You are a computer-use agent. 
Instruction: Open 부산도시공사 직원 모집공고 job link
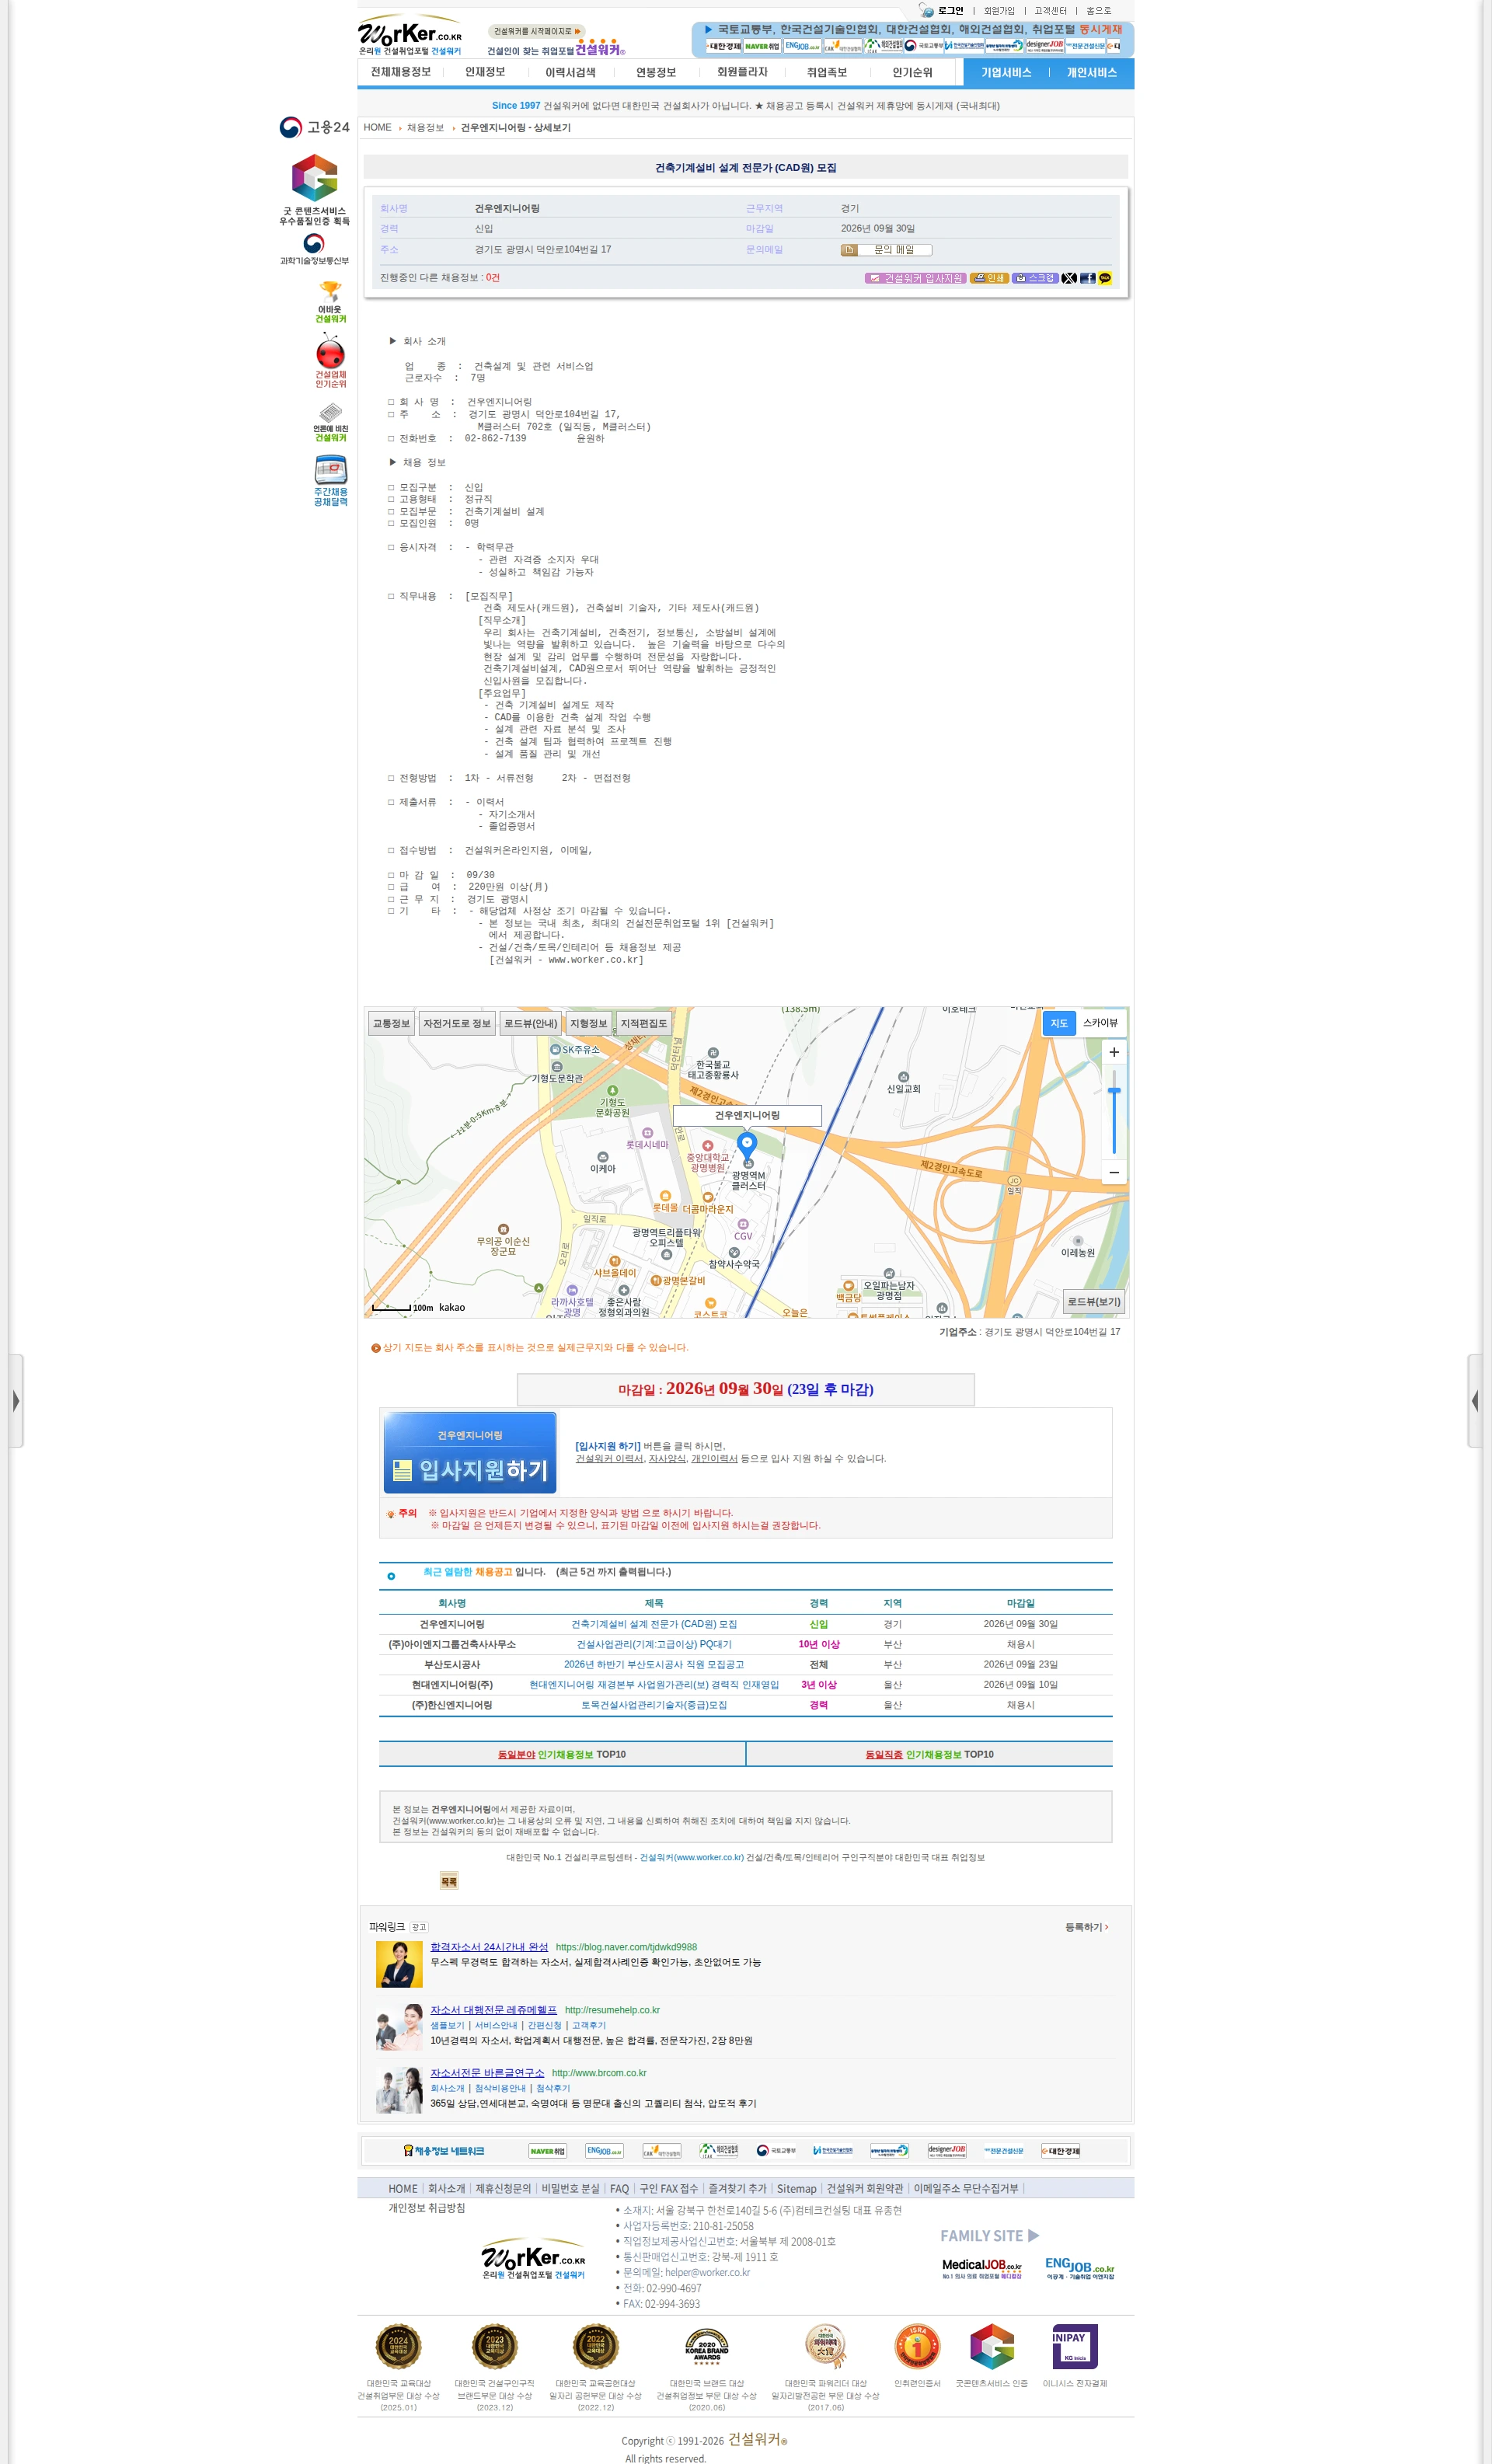click(654, 1664)
